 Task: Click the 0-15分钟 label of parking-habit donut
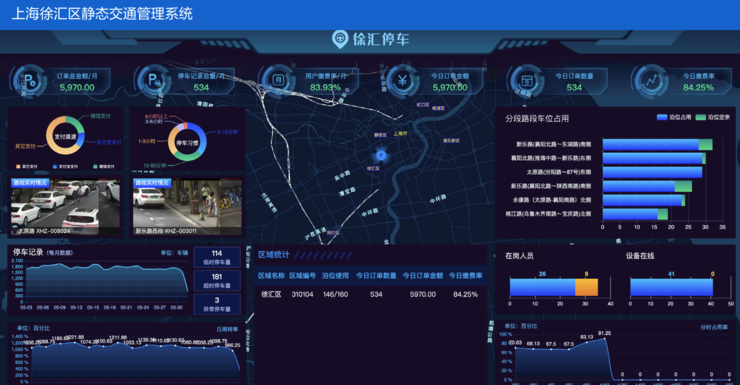227,132
